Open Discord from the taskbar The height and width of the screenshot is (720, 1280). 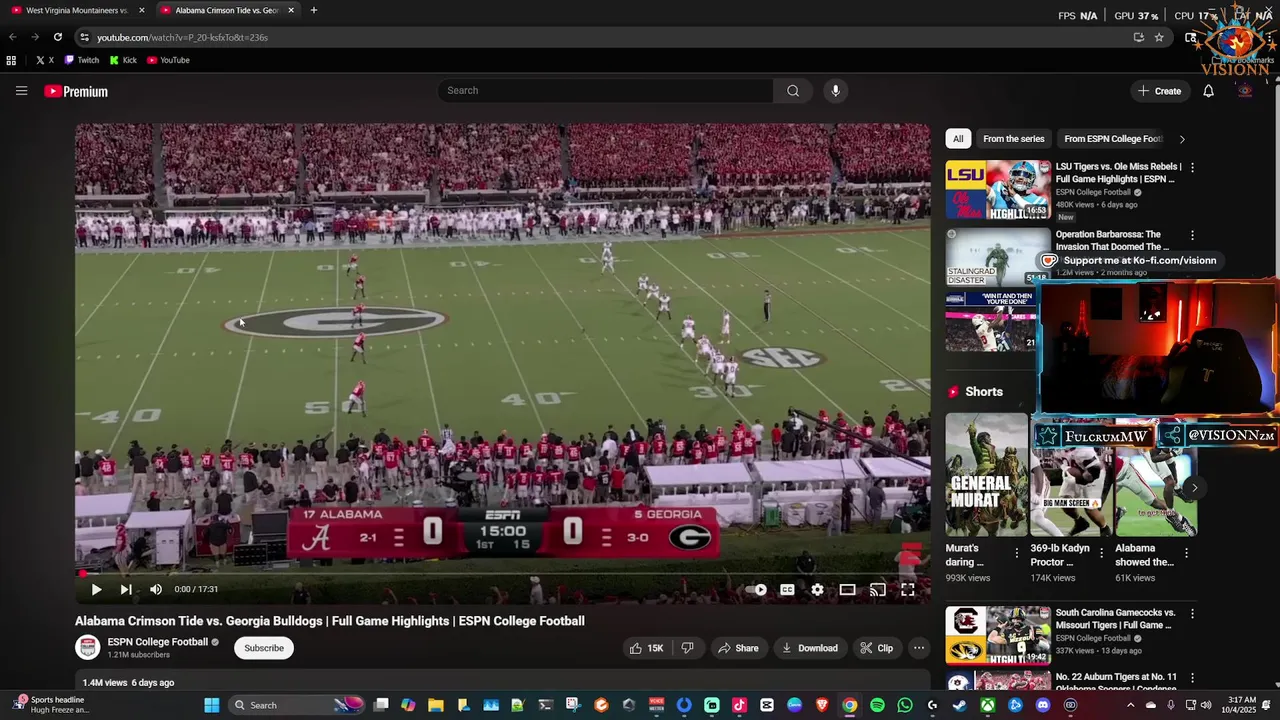pos(1043,705)
